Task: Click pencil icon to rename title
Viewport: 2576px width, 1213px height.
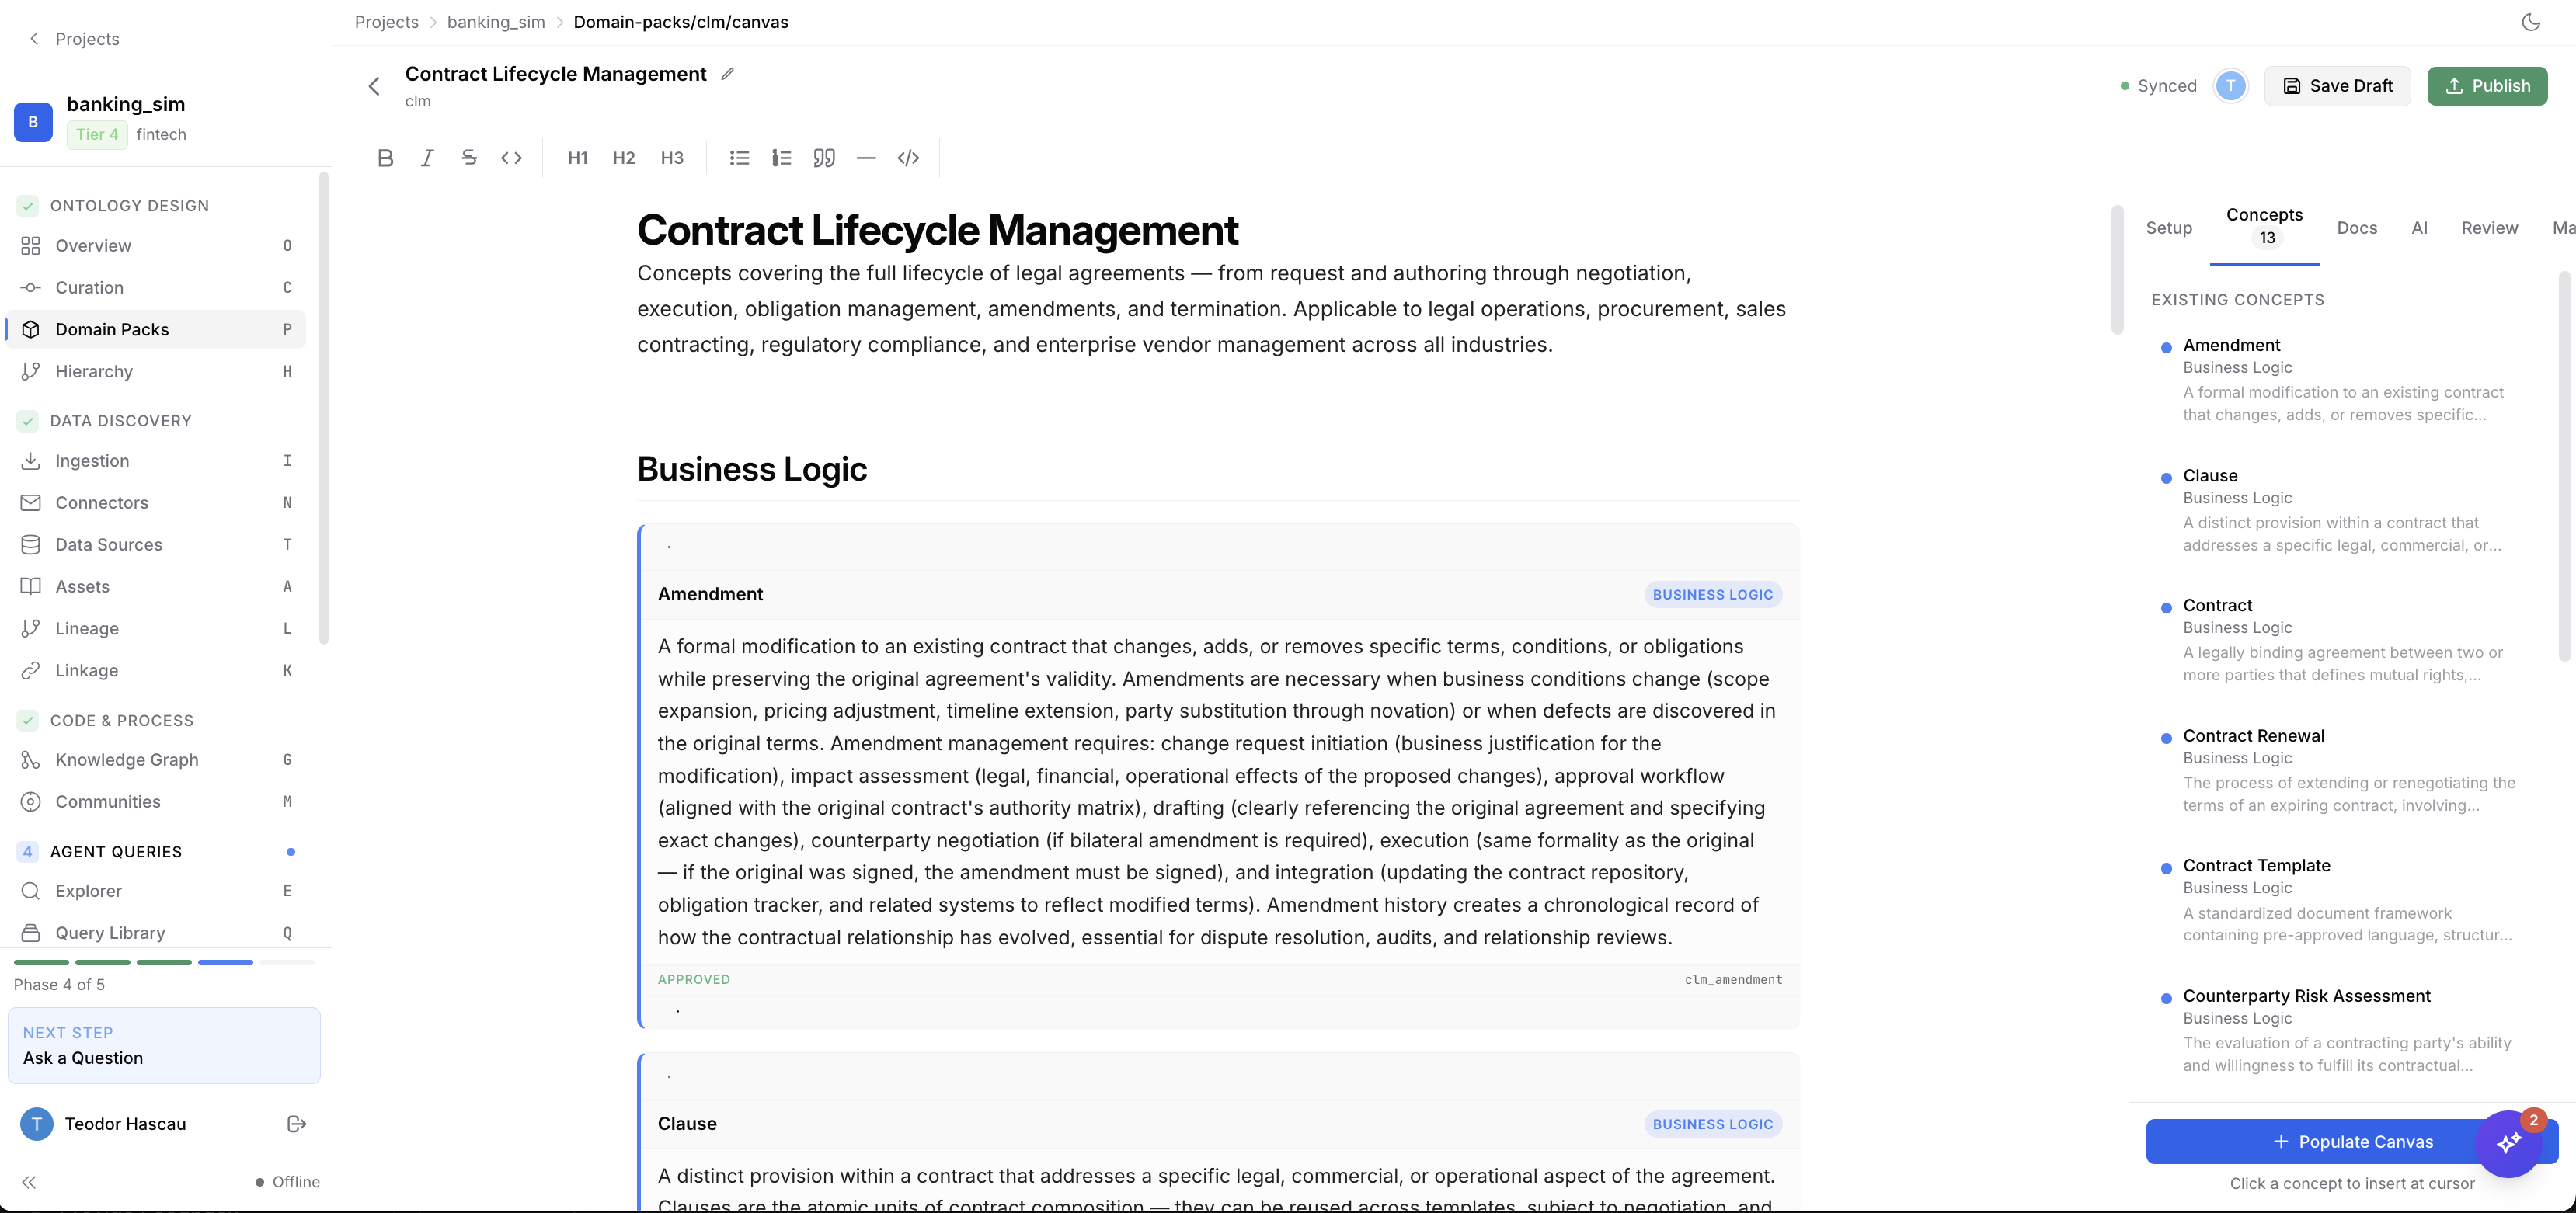Action: (728, 74)
